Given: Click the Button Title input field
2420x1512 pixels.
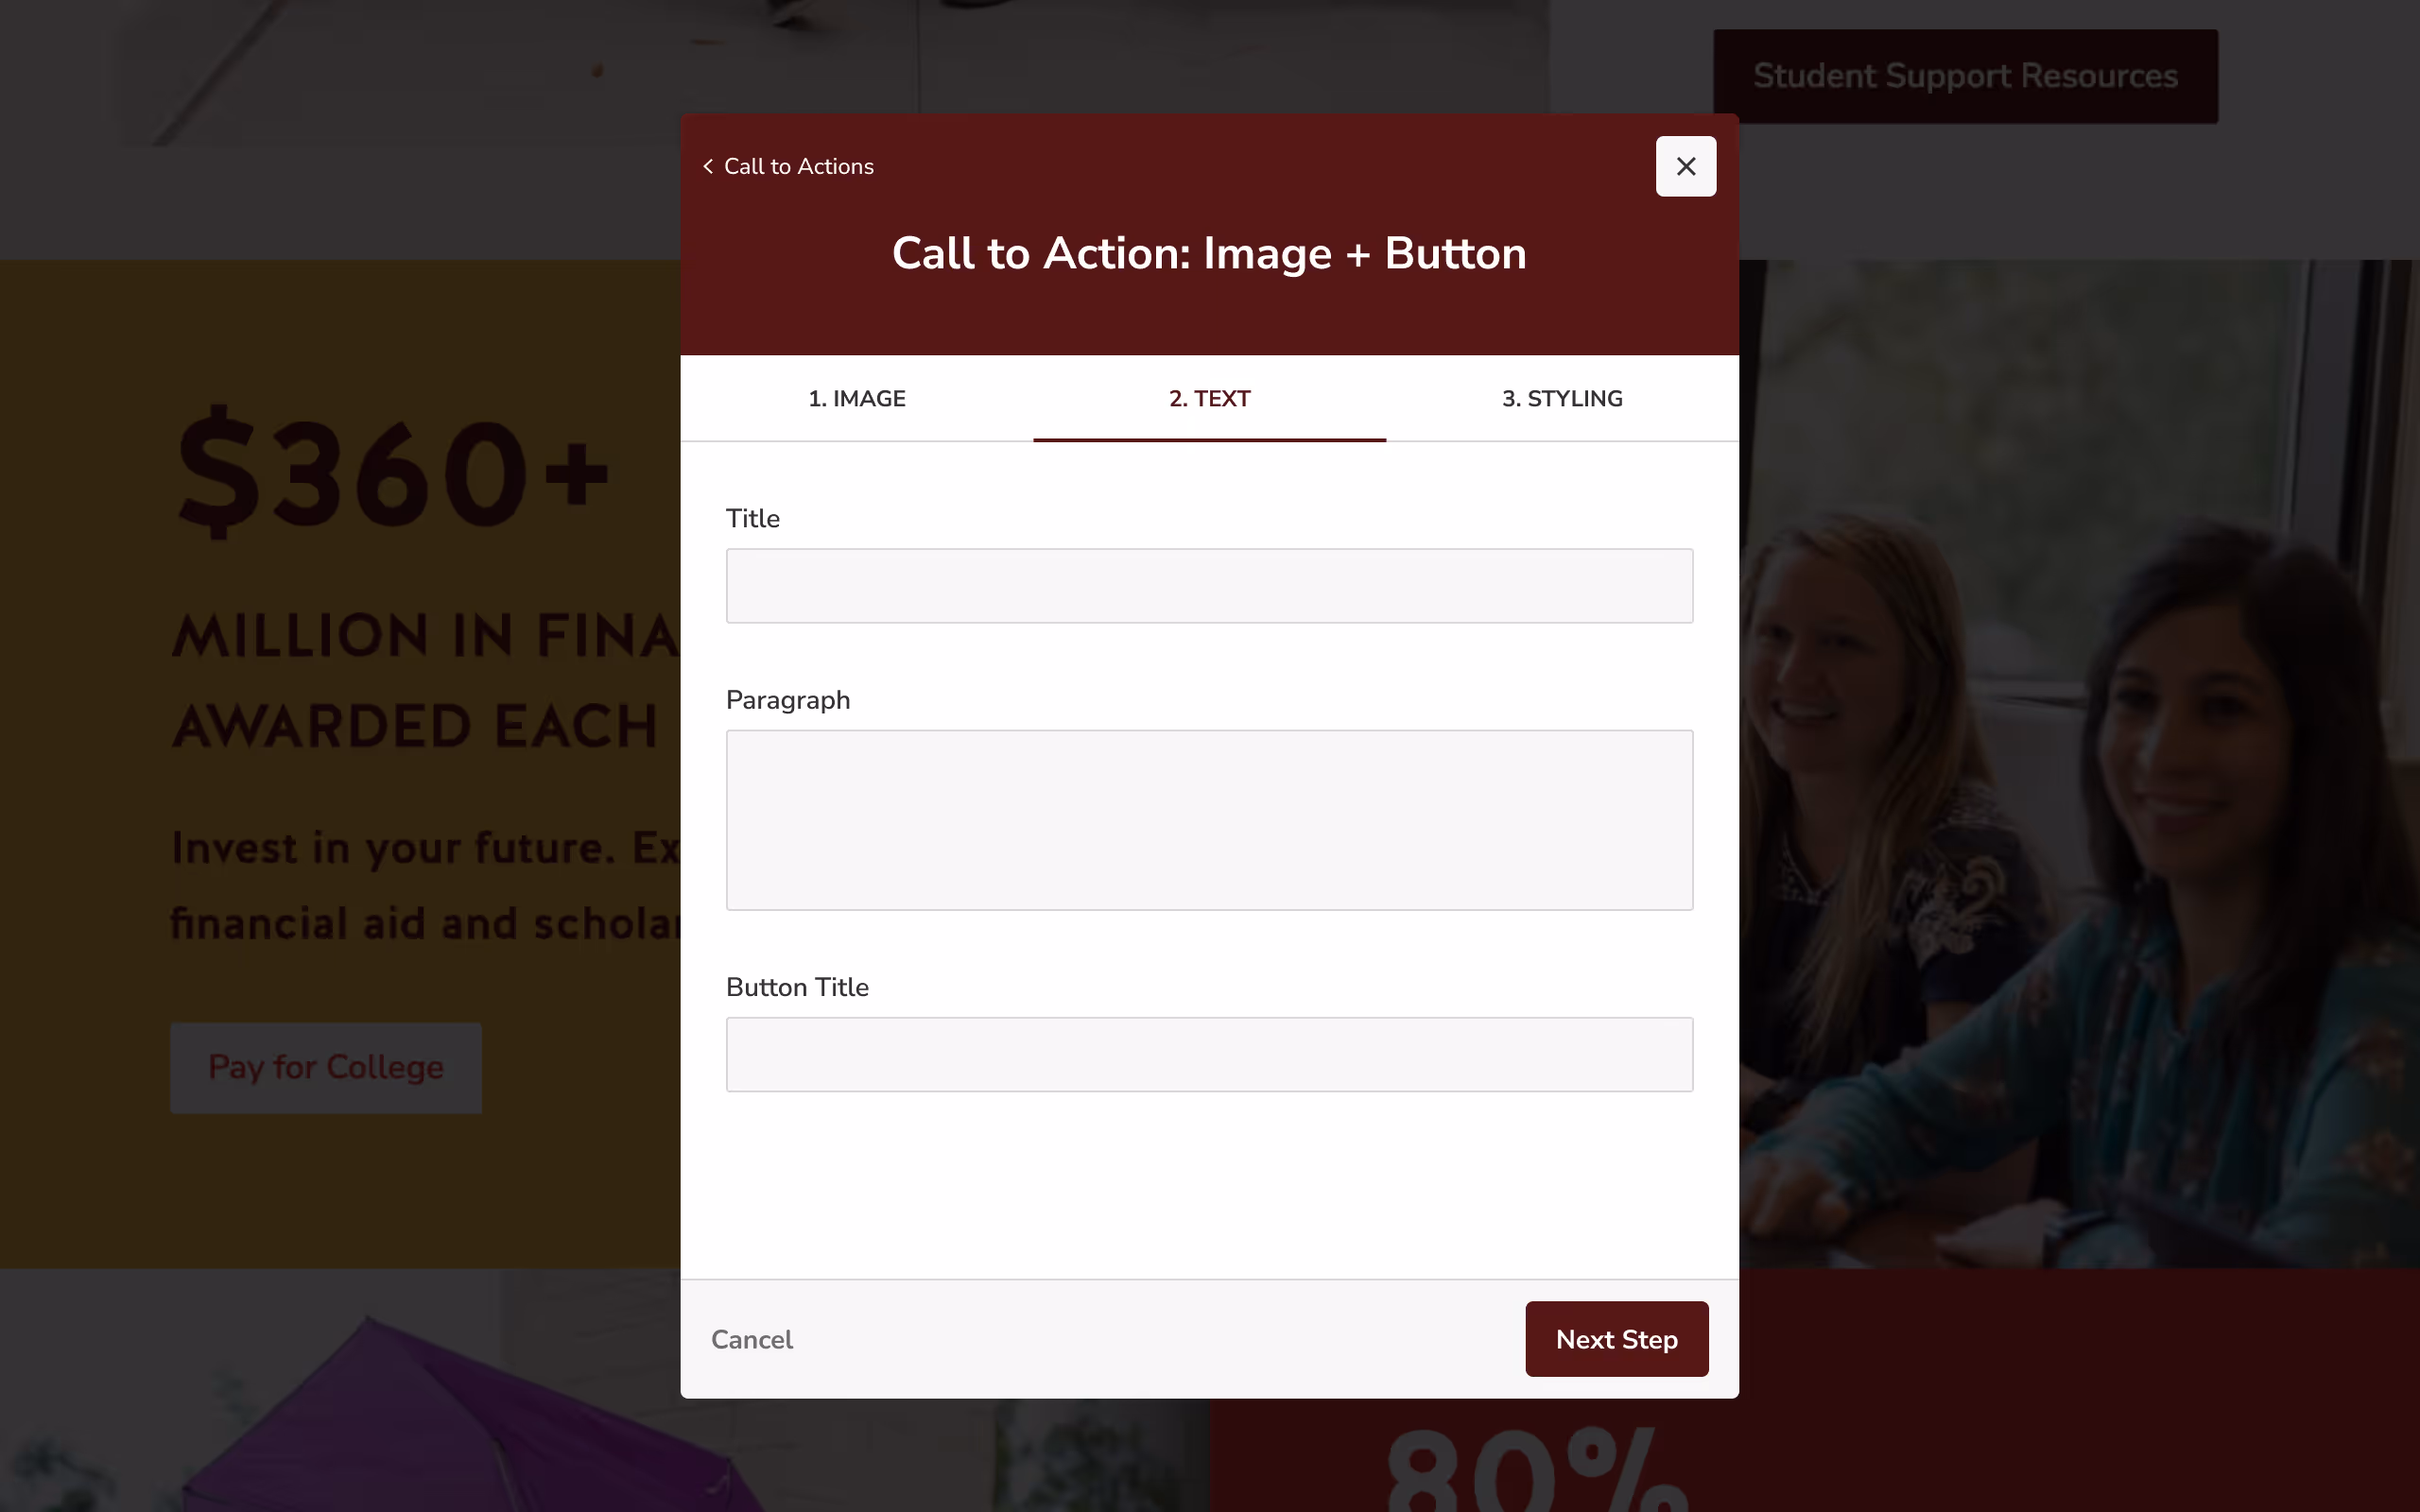Looking at the screenshot, I should coord(1208,1054).
